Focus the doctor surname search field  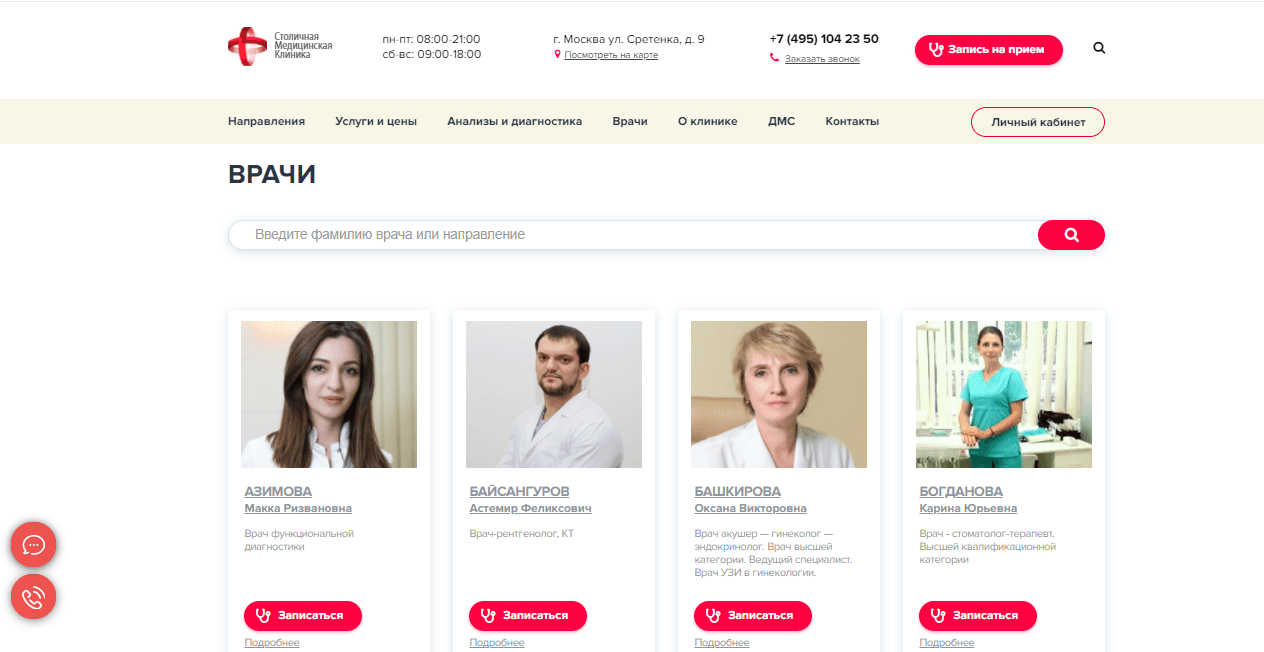633,235
